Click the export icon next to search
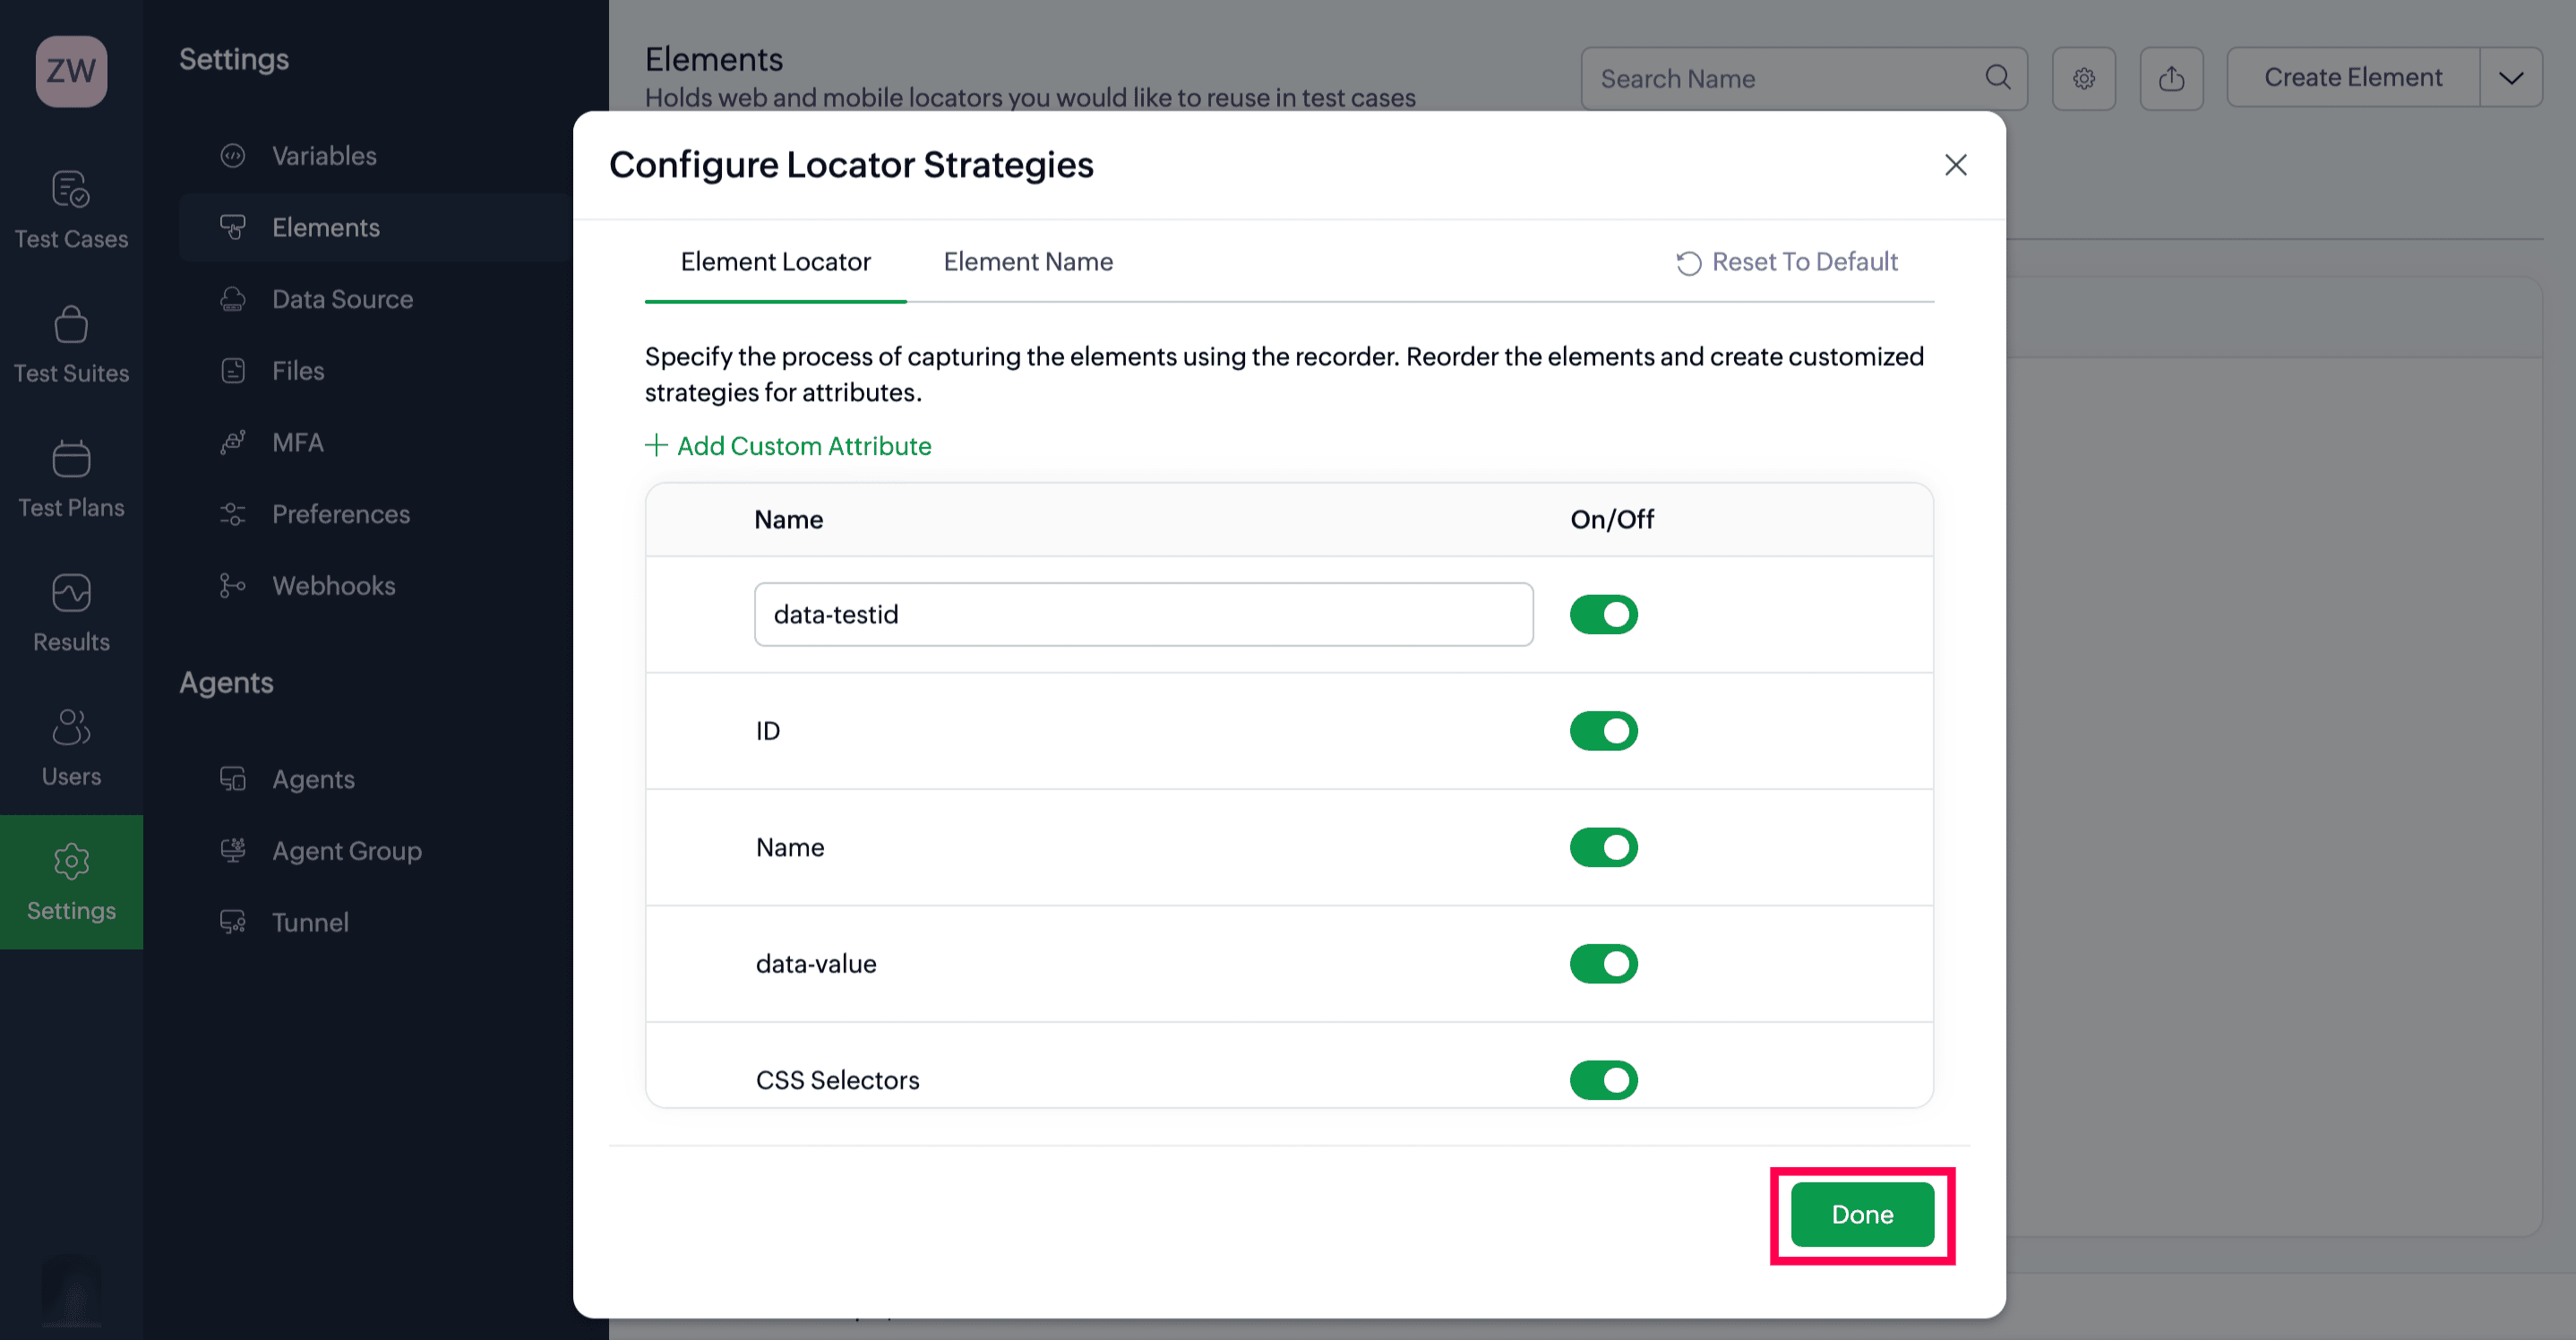 click(x=2171, y=78)
